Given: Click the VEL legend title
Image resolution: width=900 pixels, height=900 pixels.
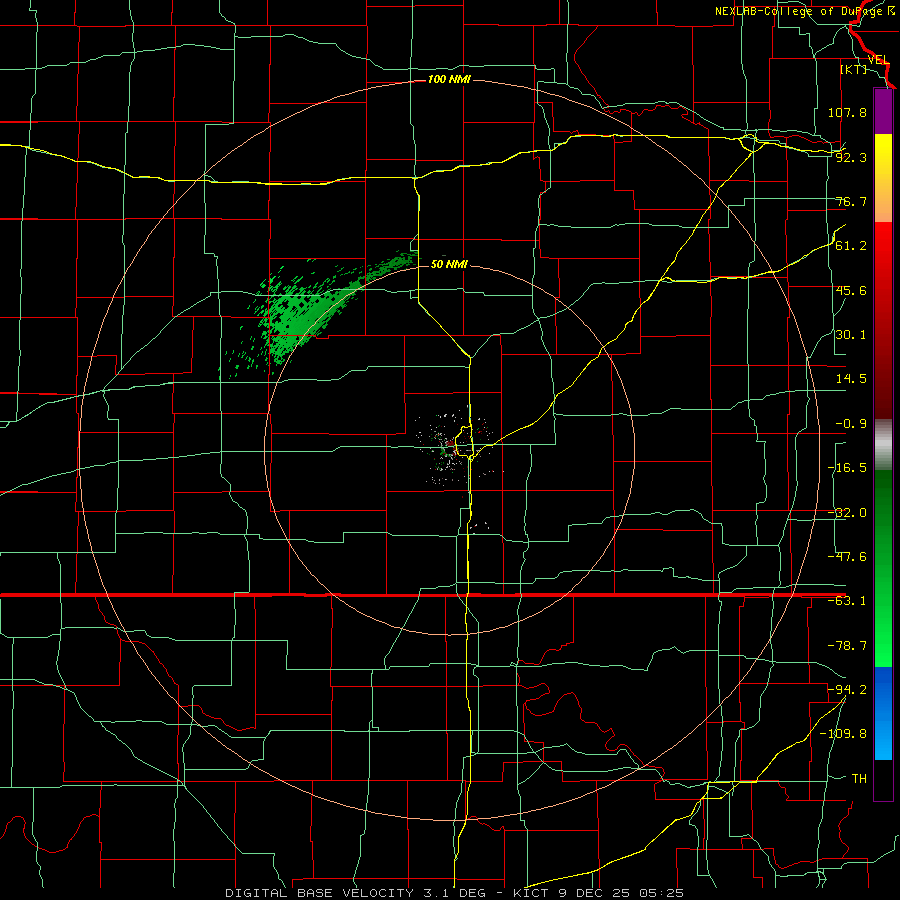Looking at the screenshot, I should [x=878, y=60].
